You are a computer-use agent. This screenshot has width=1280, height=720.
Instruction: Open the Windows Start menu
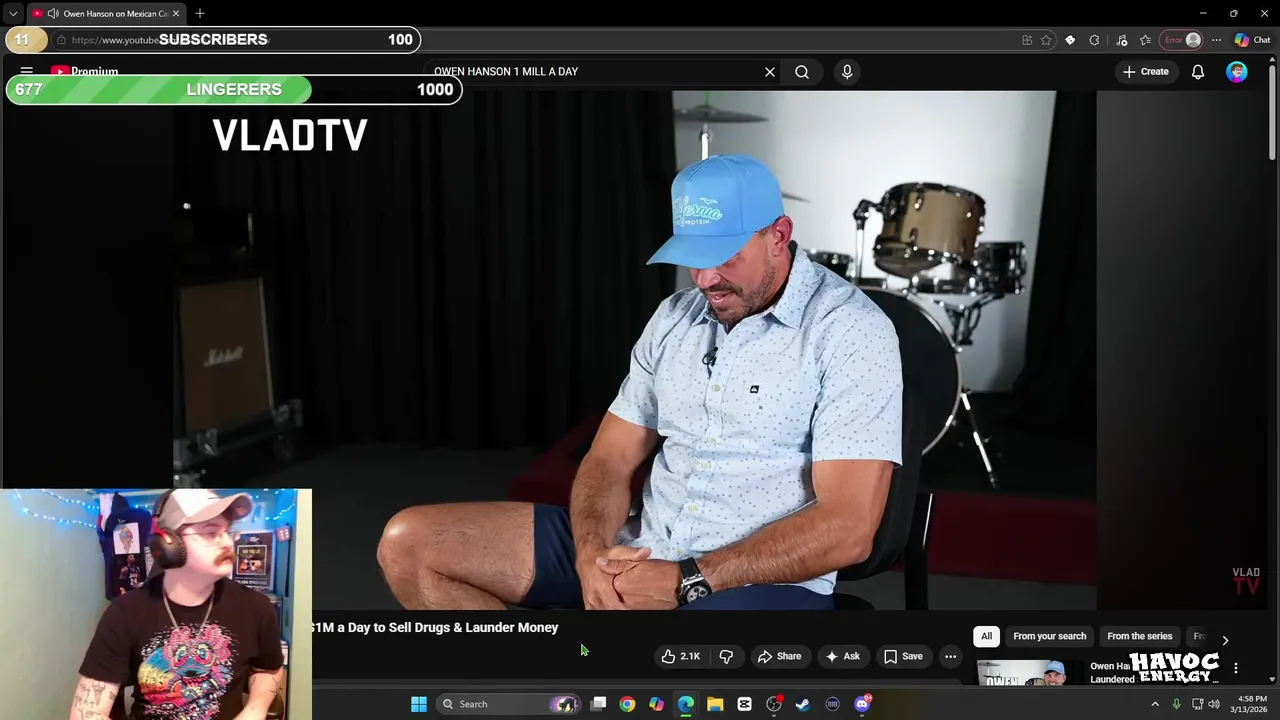(x=419, y=704)
